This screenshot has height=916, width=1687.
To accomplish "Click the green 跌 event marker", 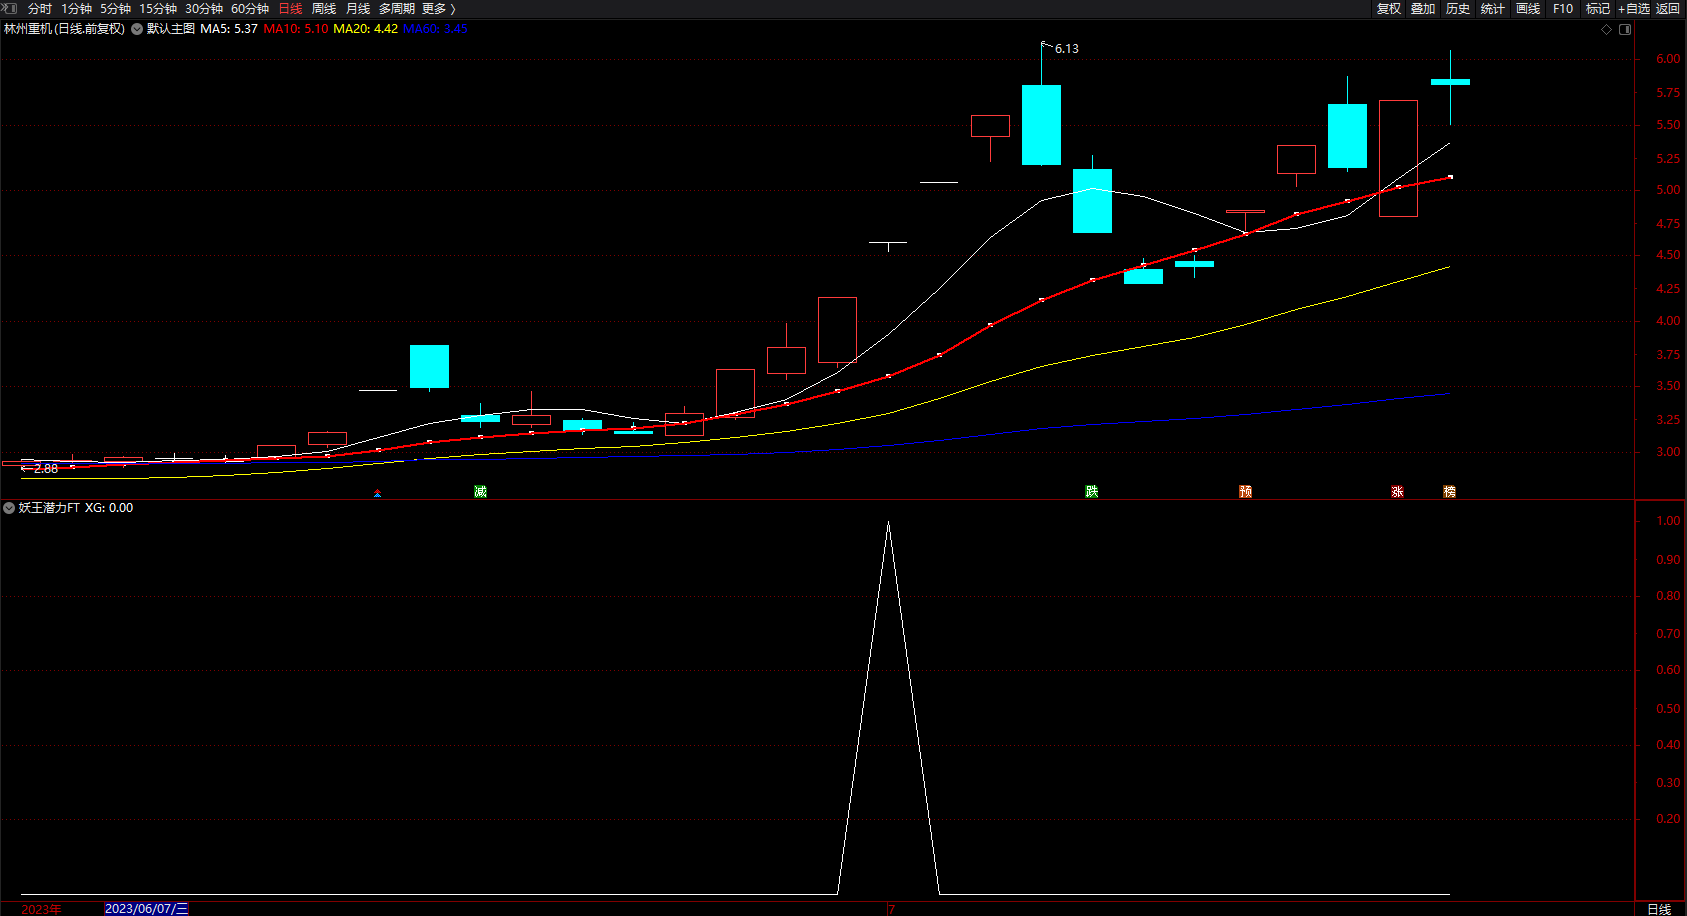I will [x=1092, y=491].
